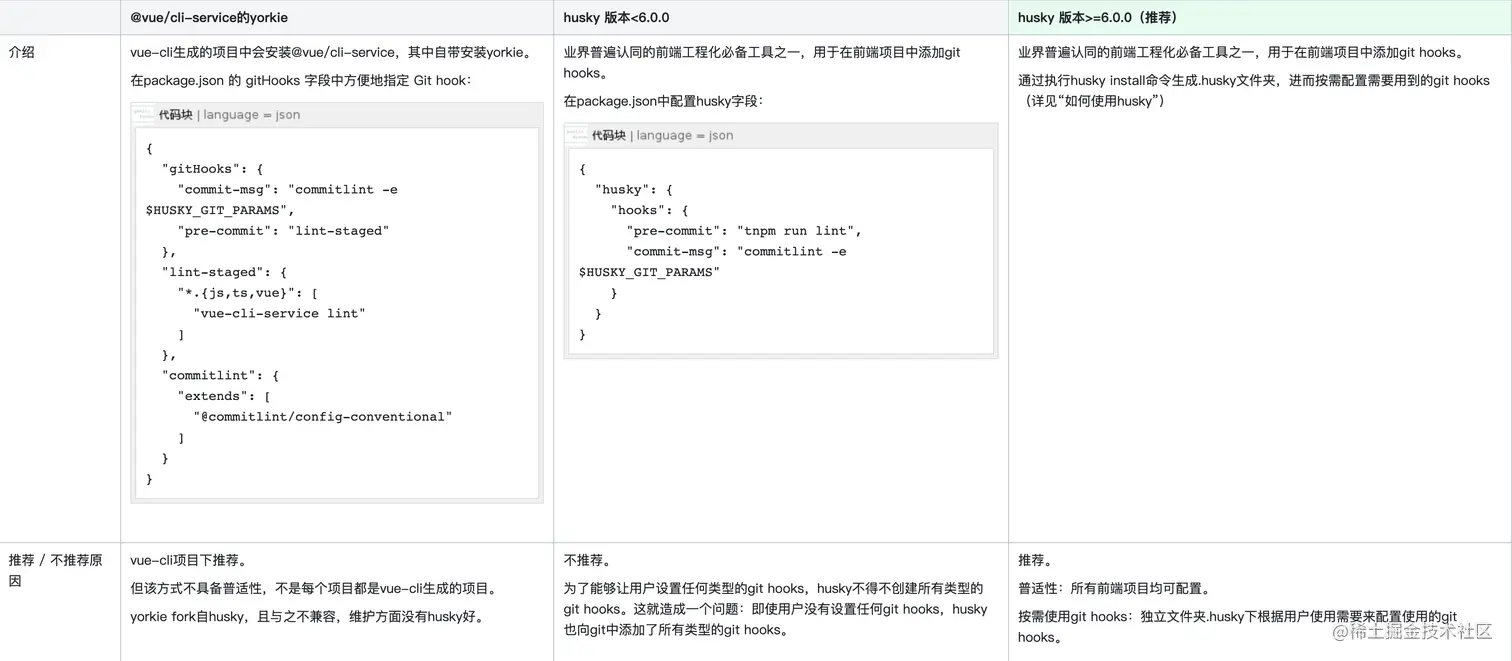Click the code block icon above the husky JSON

[x=578, y=136]
